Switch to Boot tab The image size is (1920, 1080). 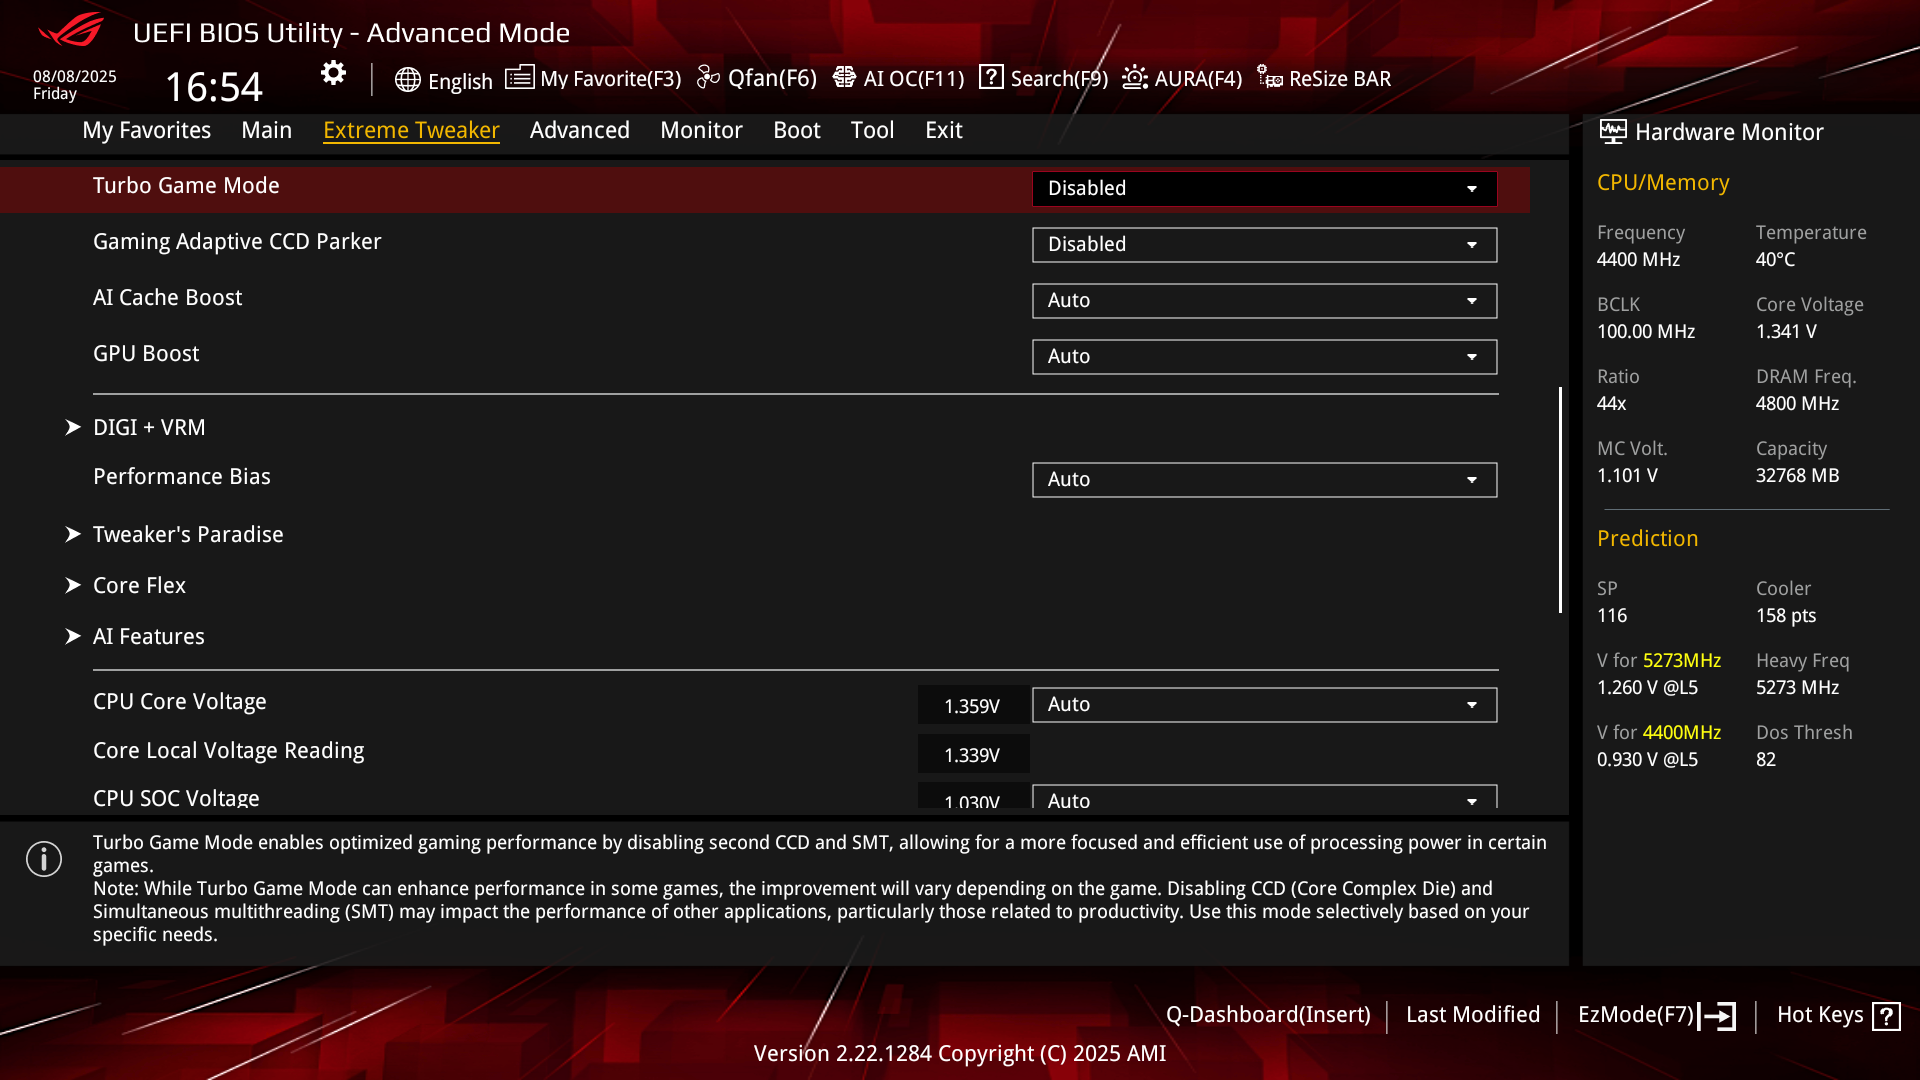pyautogui.click(x=796, y=130)
